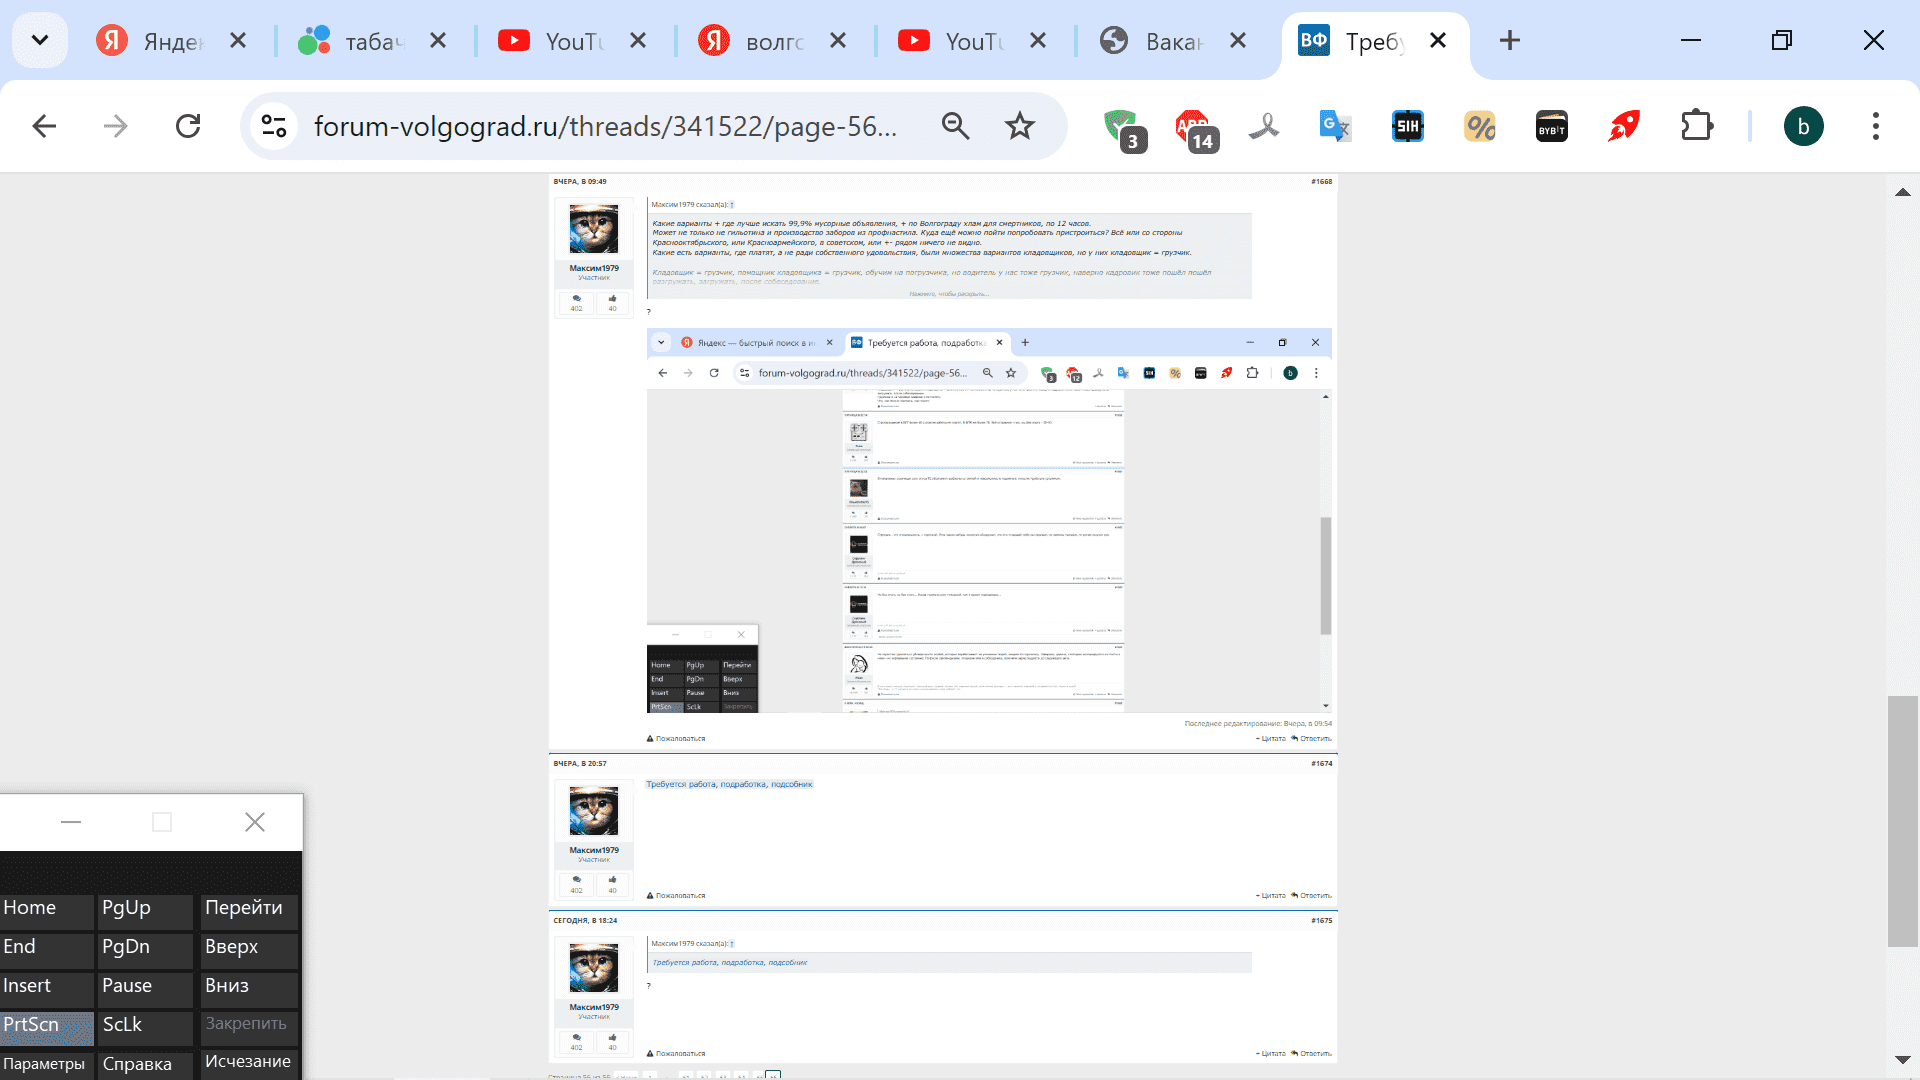The height and width of the screenshot is (1080, 1920).
Task: Open the zoom magnifier icon in the address bar
Action: coord(955,126)
